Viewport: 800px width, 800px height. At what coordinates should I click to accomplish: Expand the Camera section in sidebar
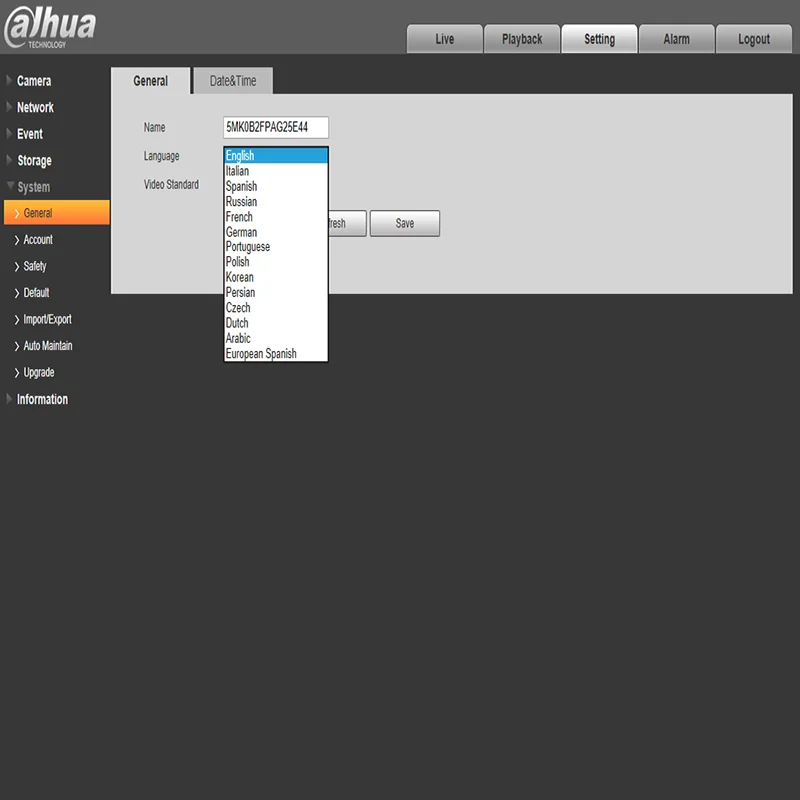point(34,81)
